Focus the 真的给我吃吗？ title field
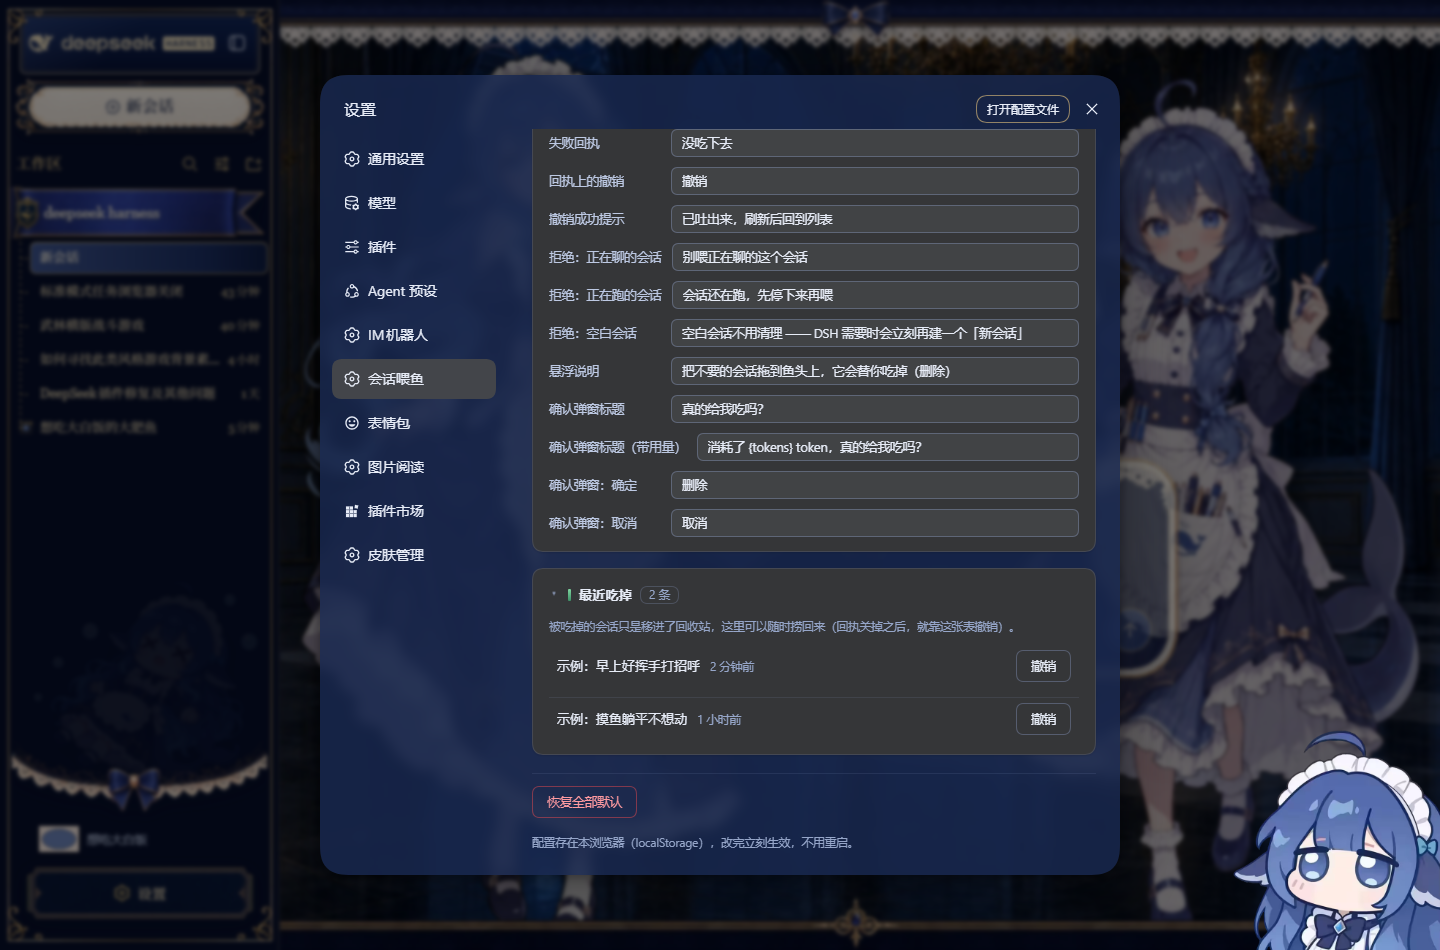1440x950 pixels. [x=875, y=409]
